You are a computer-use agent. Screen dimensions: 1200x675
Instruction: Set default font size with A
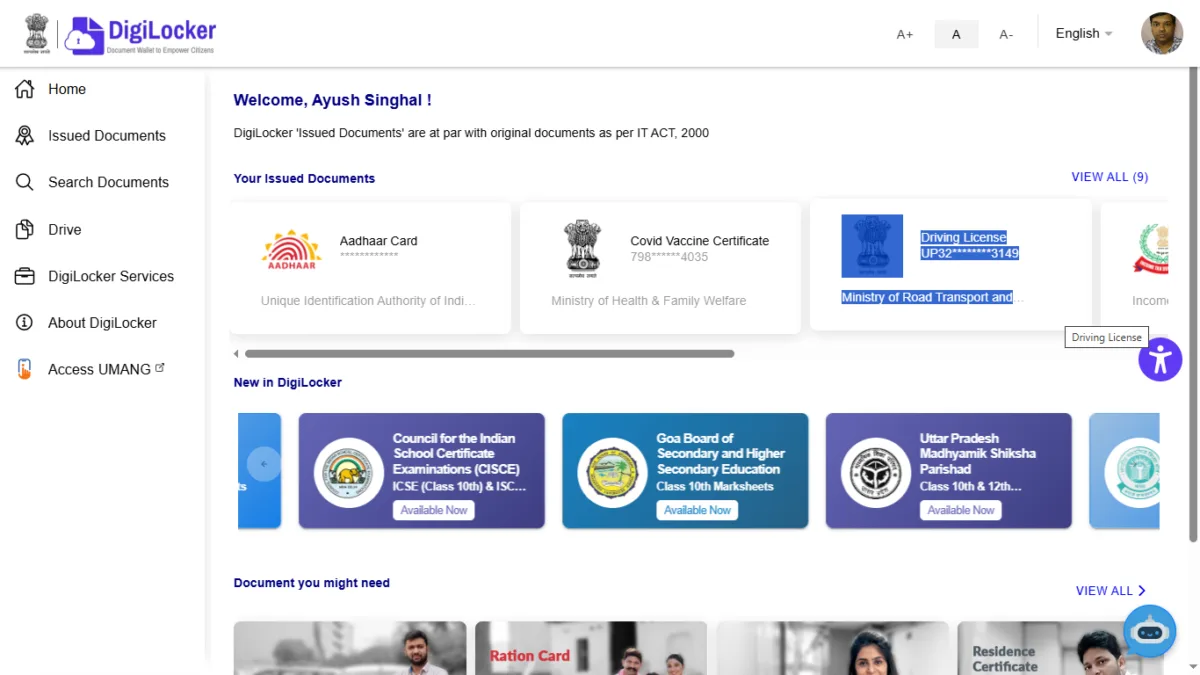tap(956, 34)
